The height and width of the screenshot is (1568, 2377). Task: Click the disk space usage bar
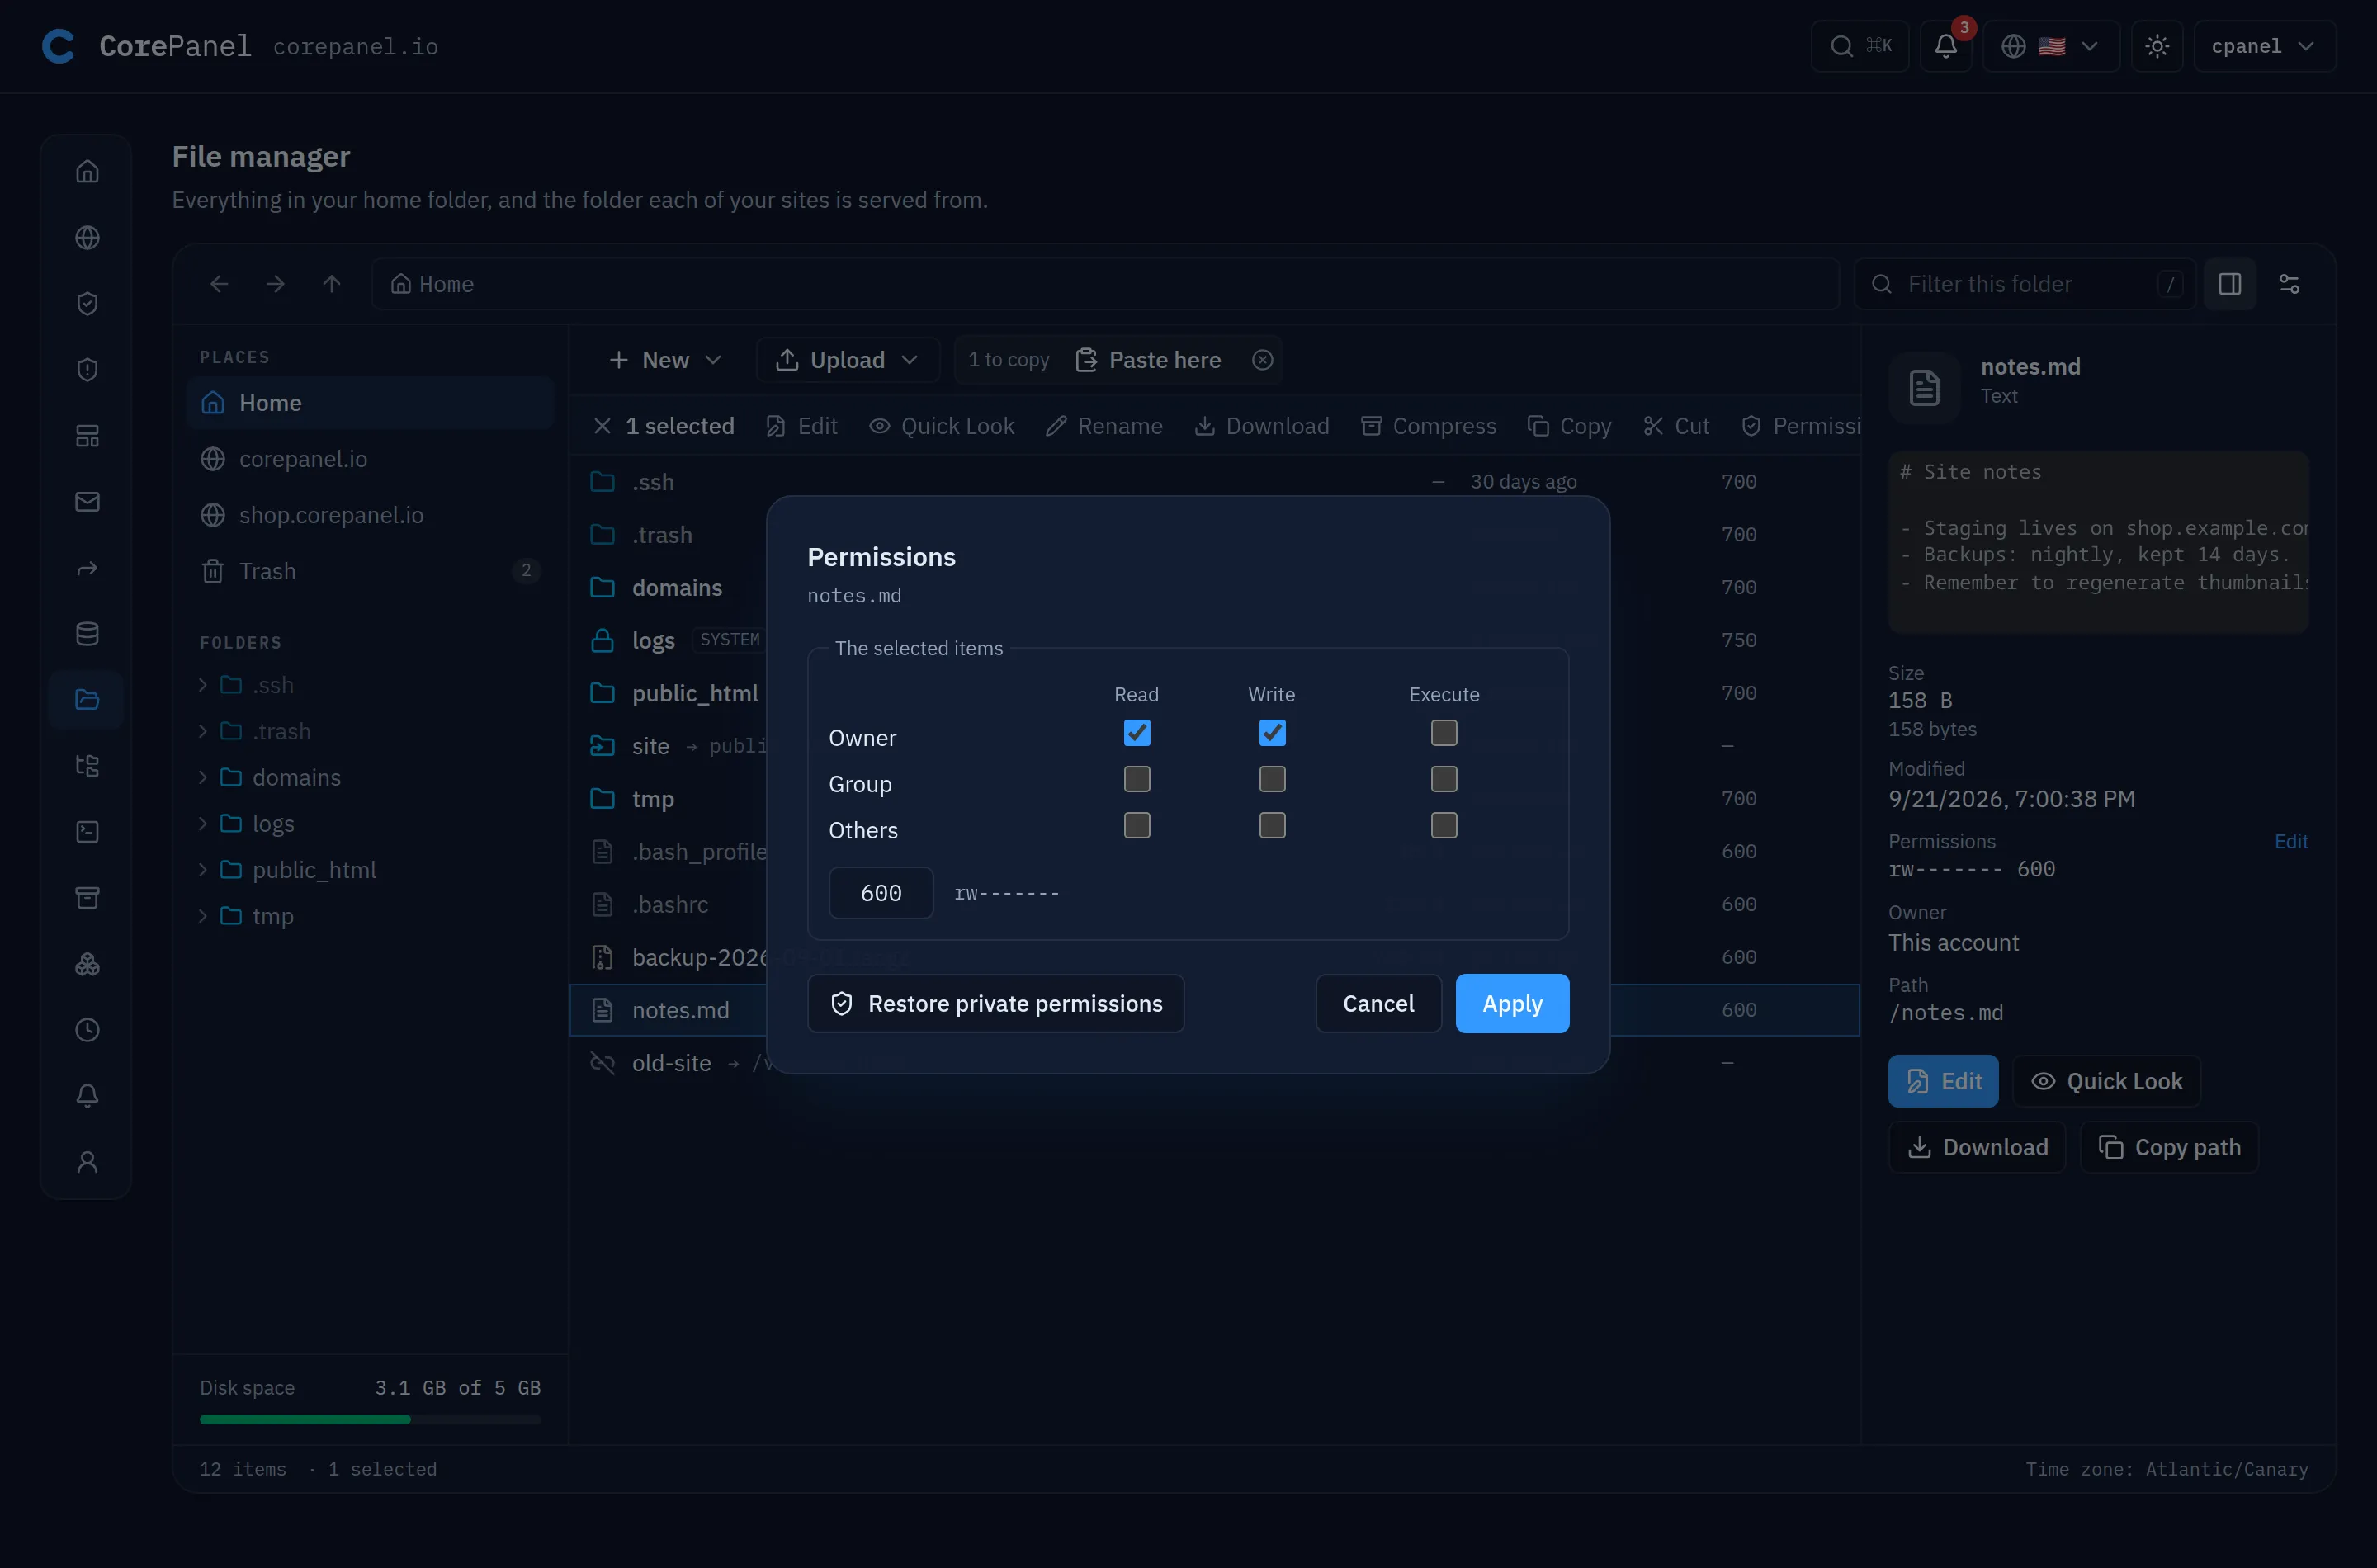coord(370,1419)
